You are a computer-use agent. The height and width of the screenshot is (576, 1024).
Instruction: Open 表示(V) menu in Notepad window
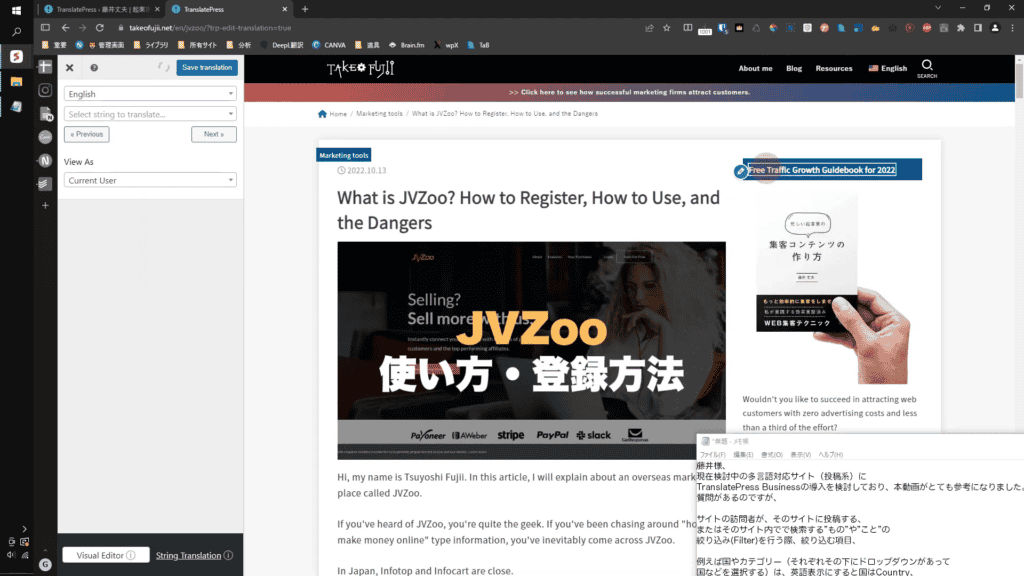click(x=801, y=455)
